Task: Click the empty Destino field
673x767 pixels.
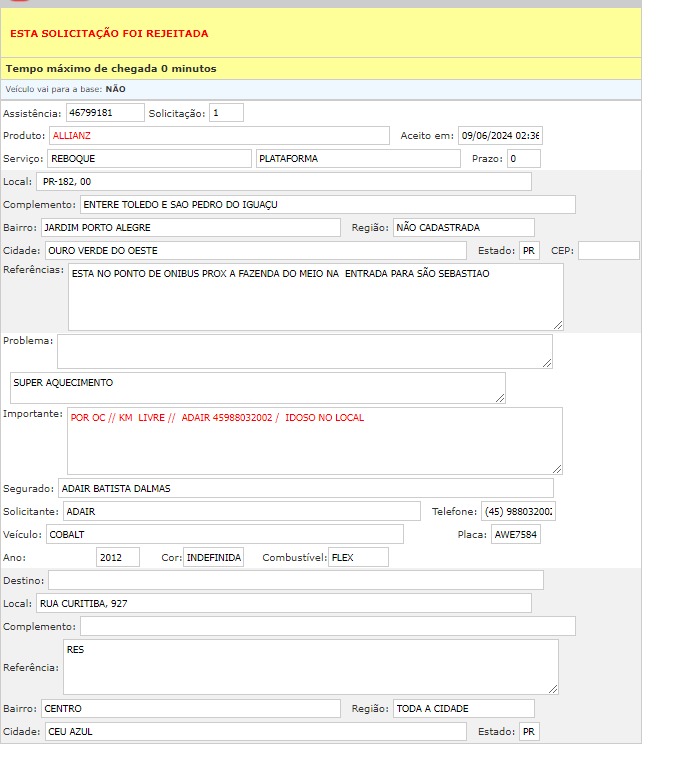Action: click(296, 580)
